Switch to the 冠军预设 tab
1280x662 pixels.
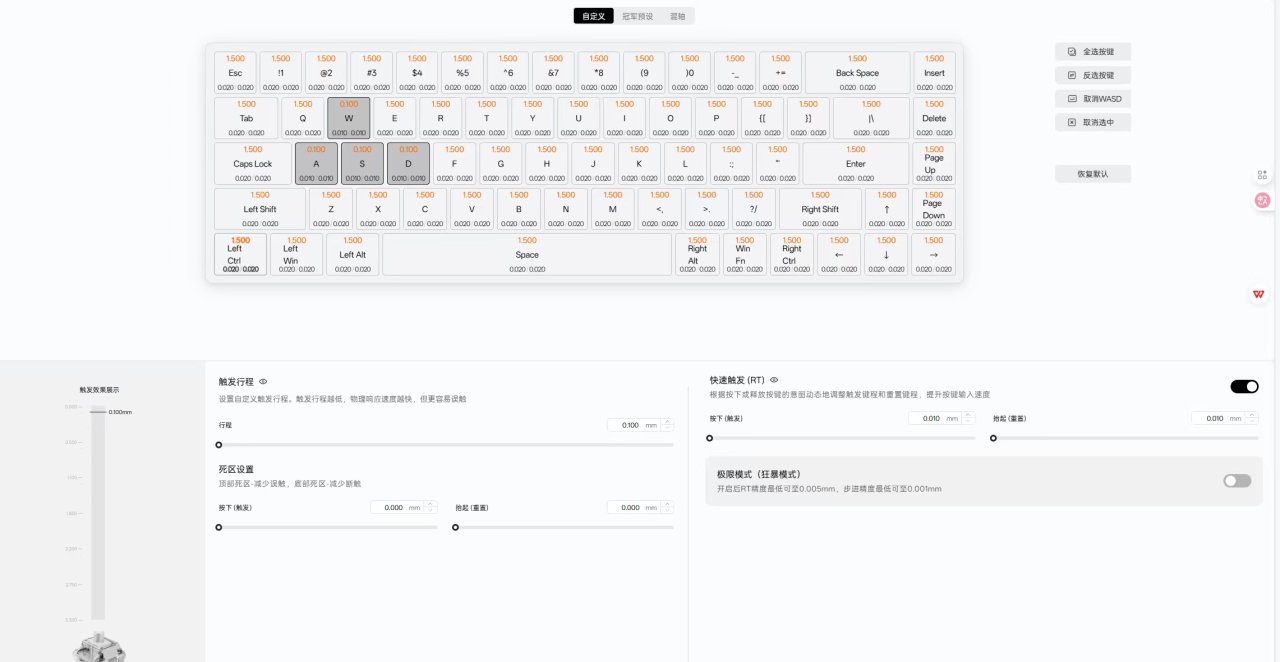click(x=637, y=16)
